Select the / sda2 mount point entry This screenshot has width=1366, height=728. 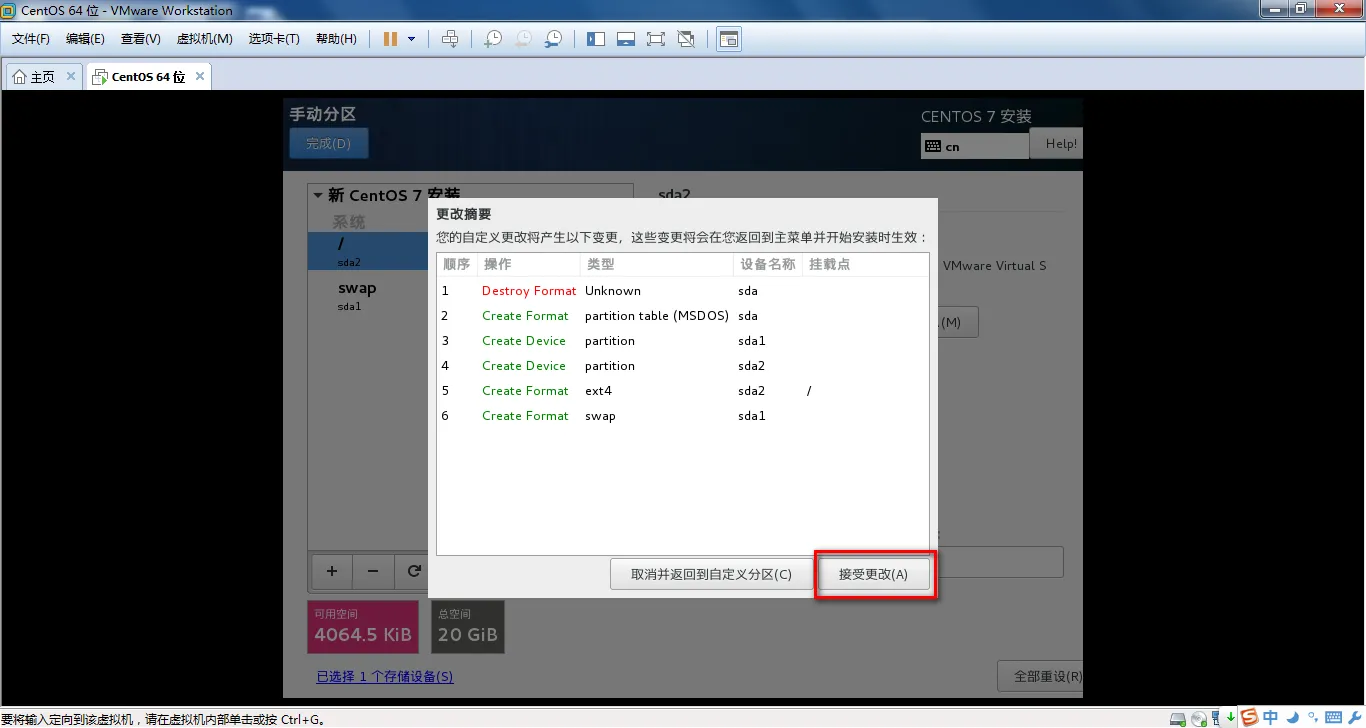point(368,251)
